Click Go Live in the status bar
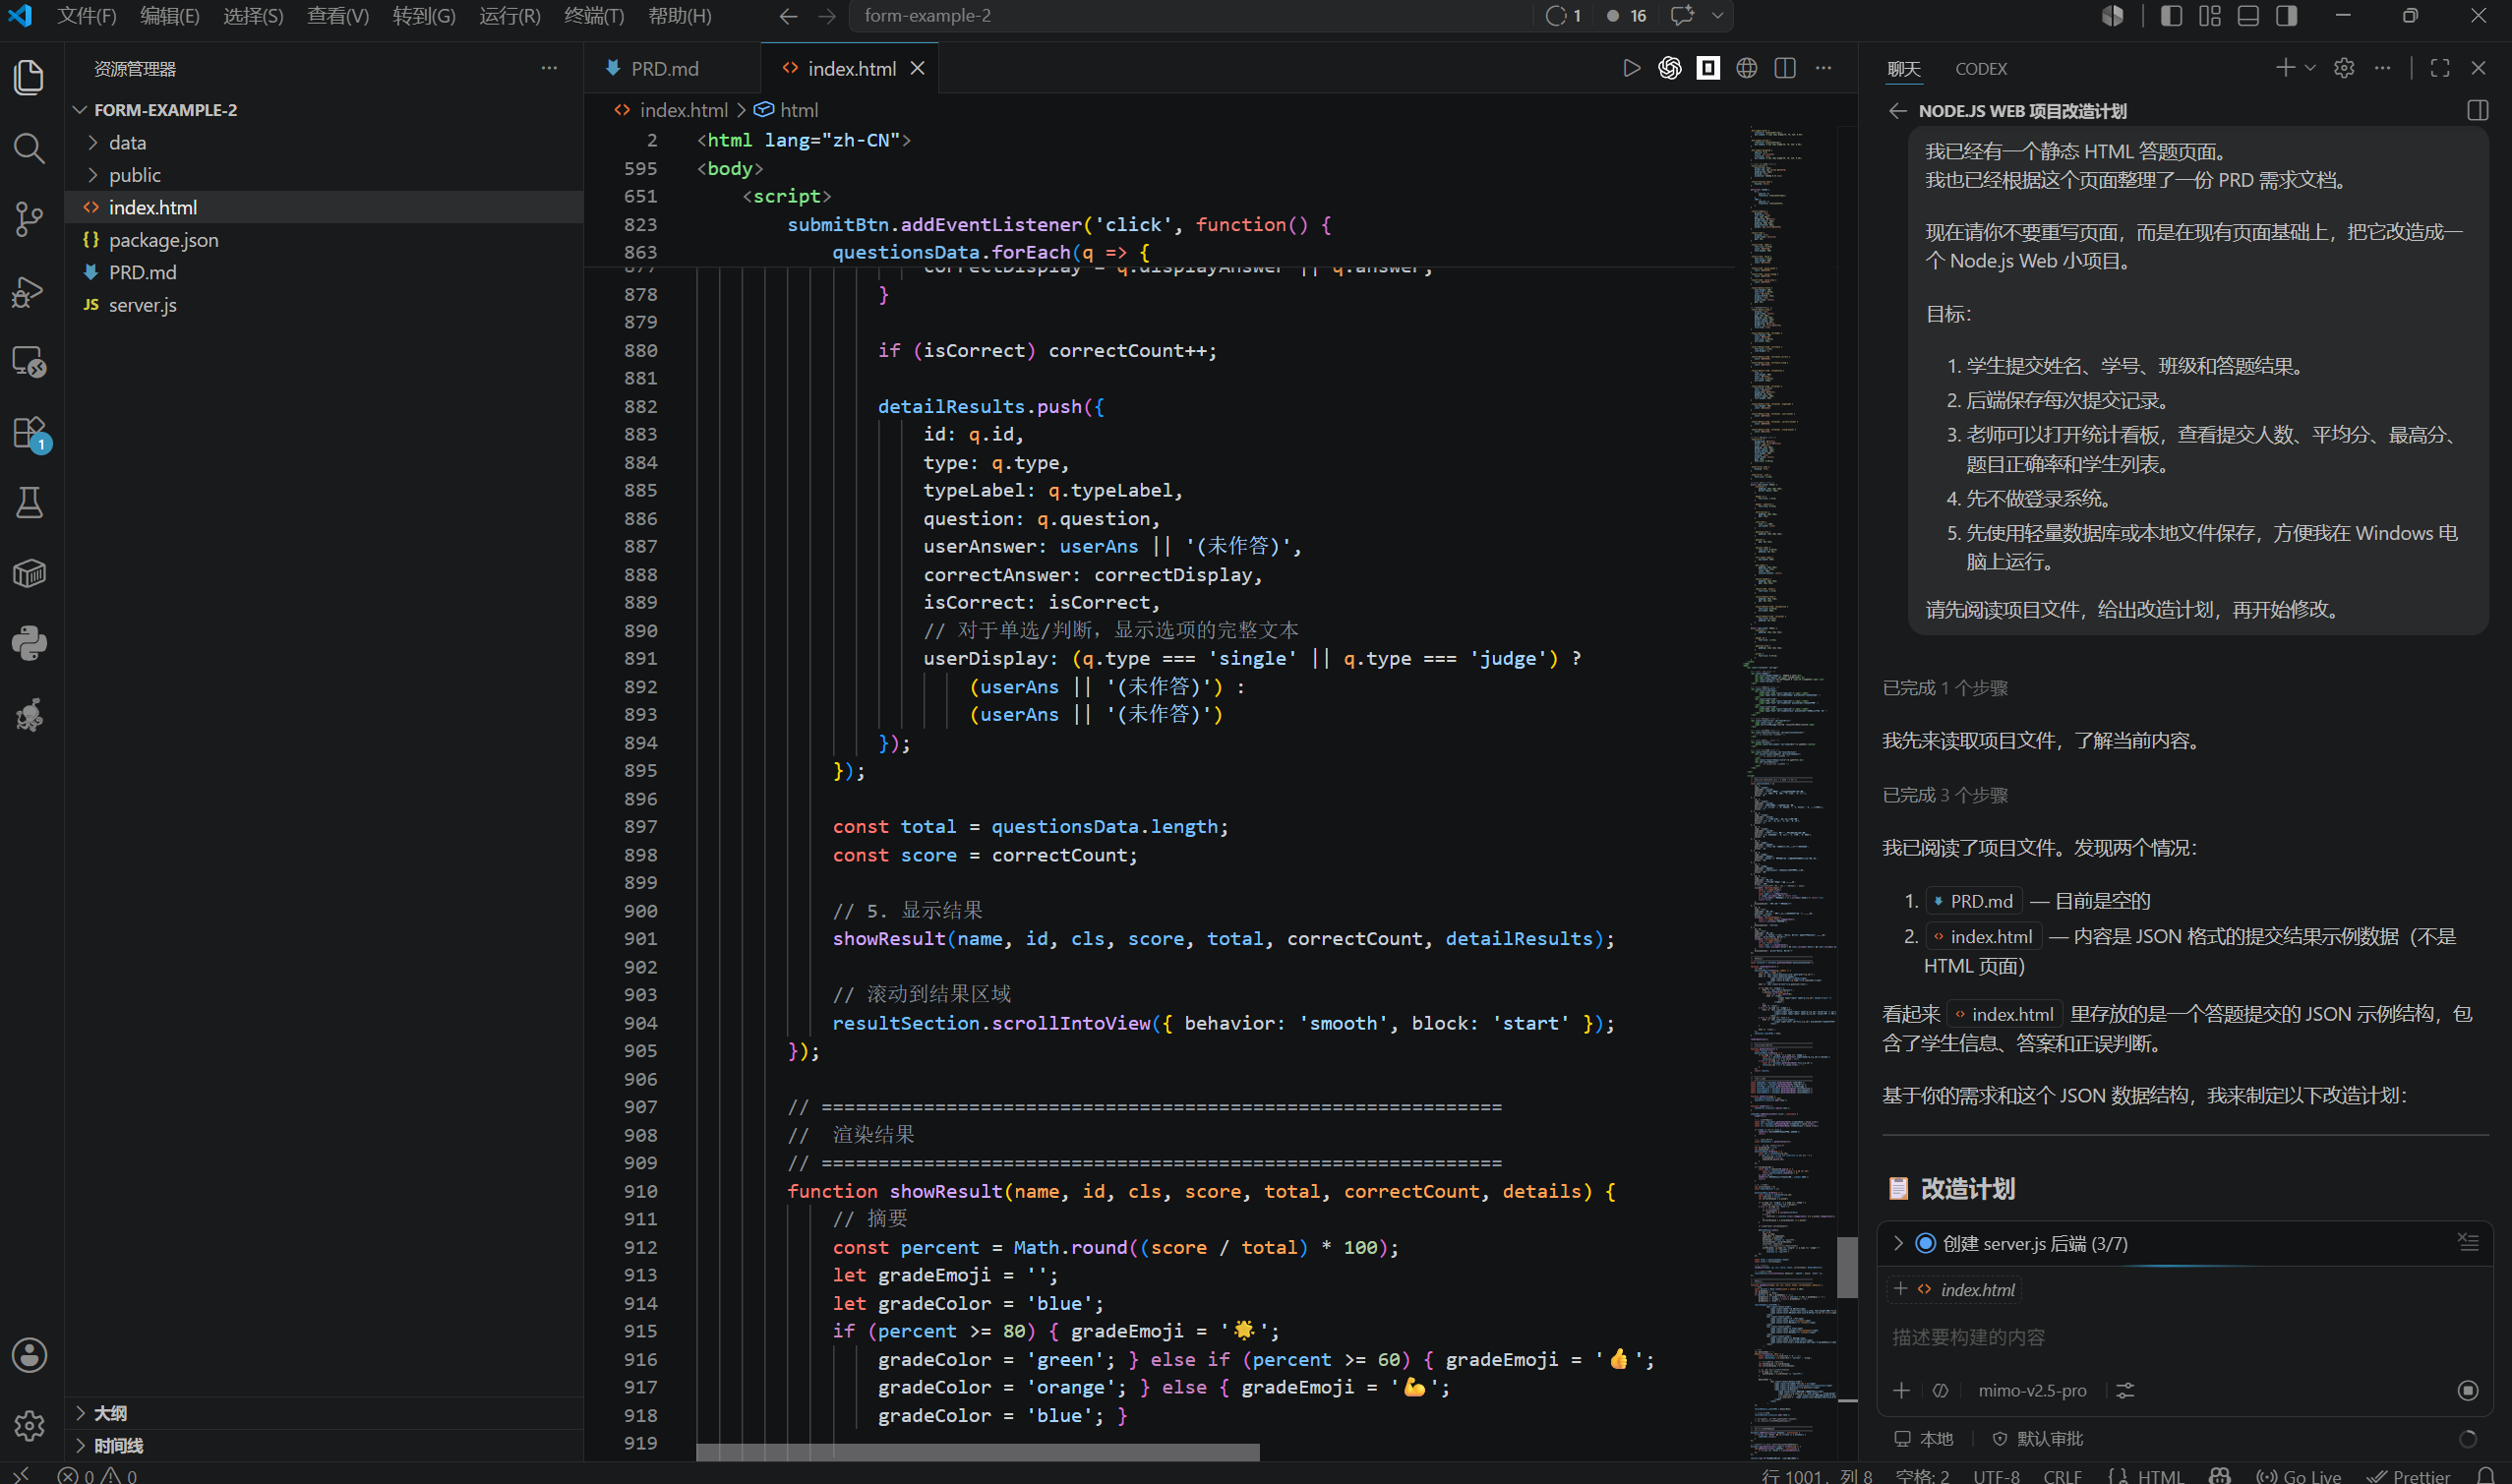Image resolution: width=2512 pixels, height=1484 pixels. 2299,1476
